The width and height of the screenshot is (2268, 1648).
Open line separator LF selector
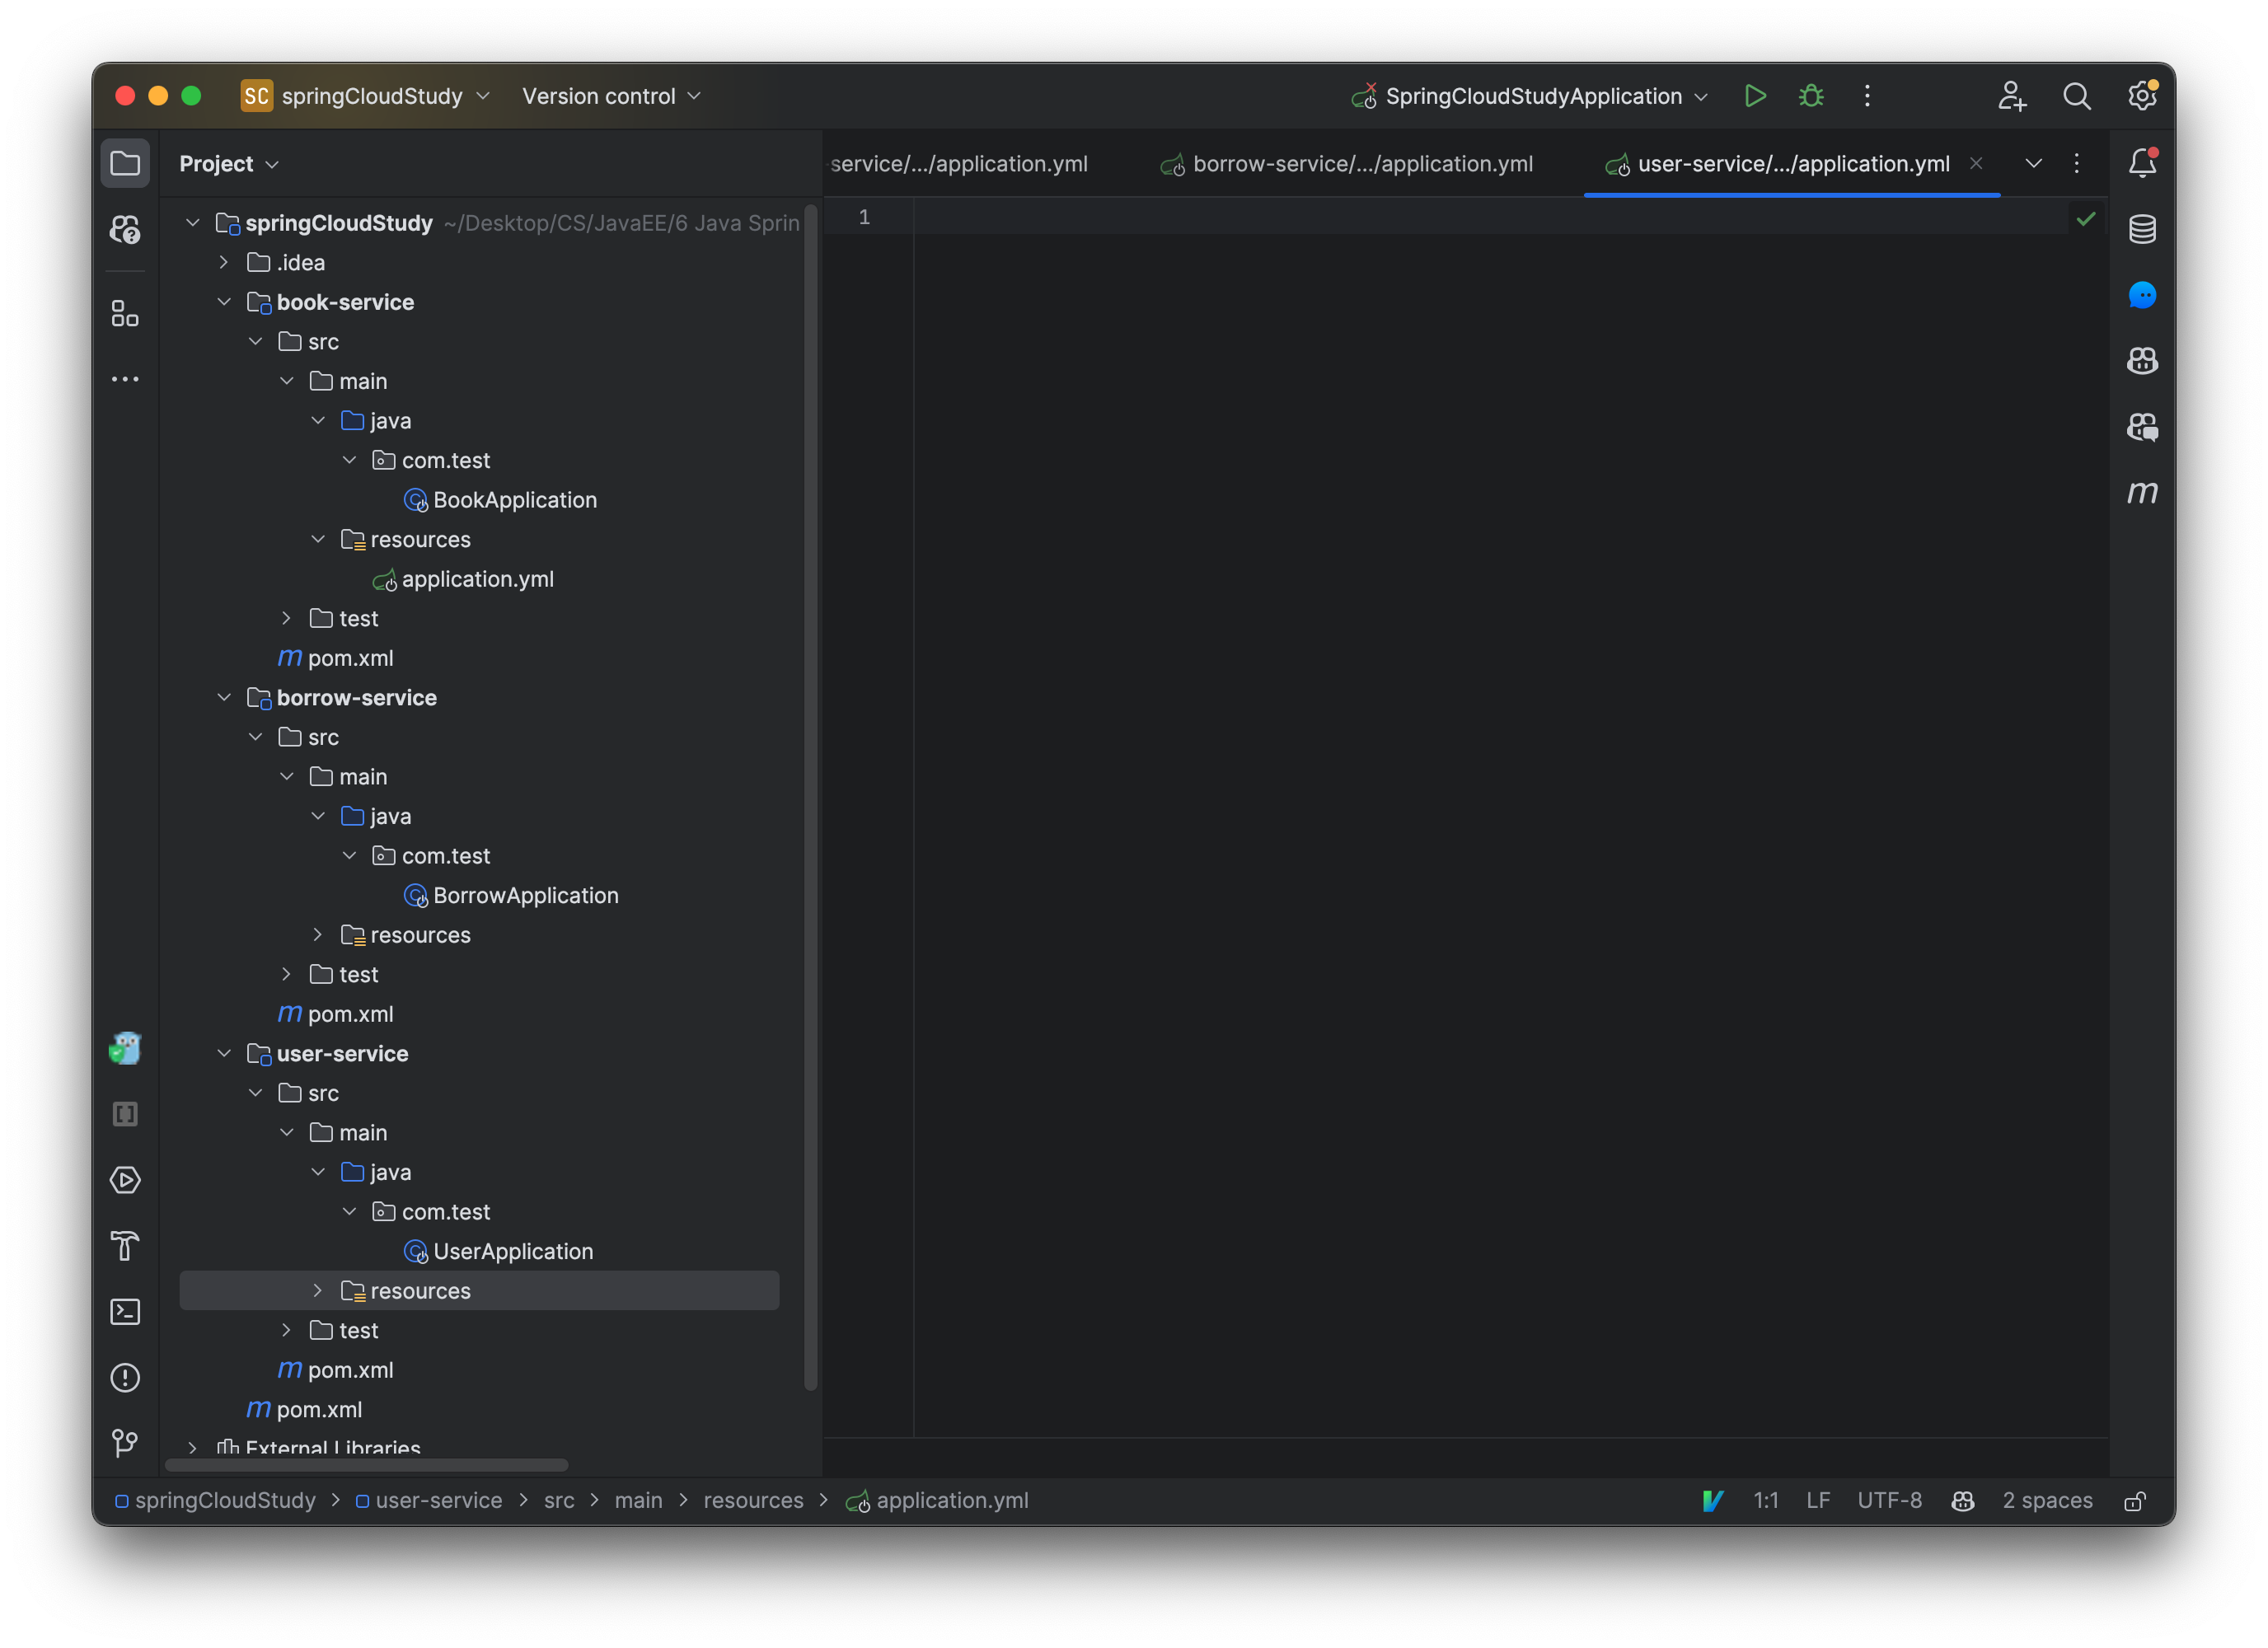(x=1818, y=1501)
